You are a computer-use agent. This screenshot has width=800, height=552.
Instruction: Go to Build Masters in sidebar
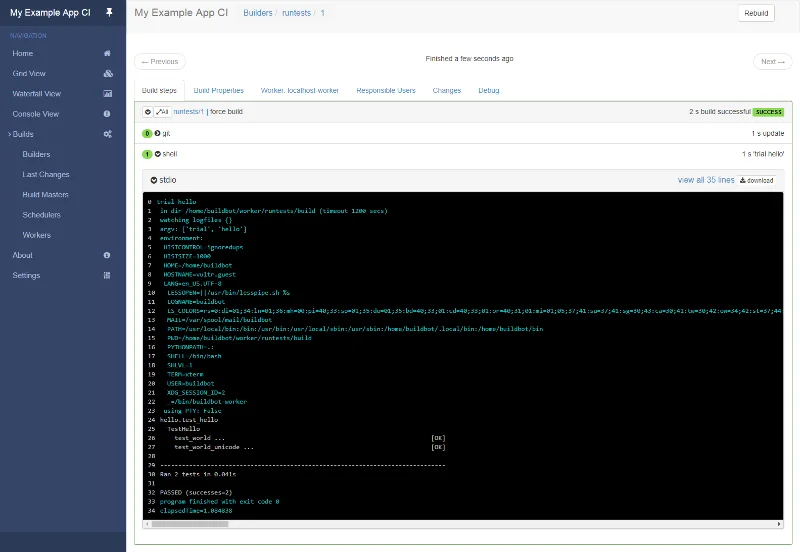point(45,194)
